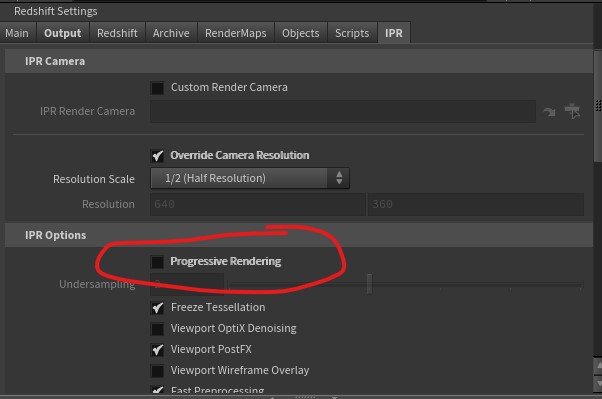The width and height of the screenshot is (602, 399).
Task: Enable Viewport OptiX Denoising
Action: point(157,329)
